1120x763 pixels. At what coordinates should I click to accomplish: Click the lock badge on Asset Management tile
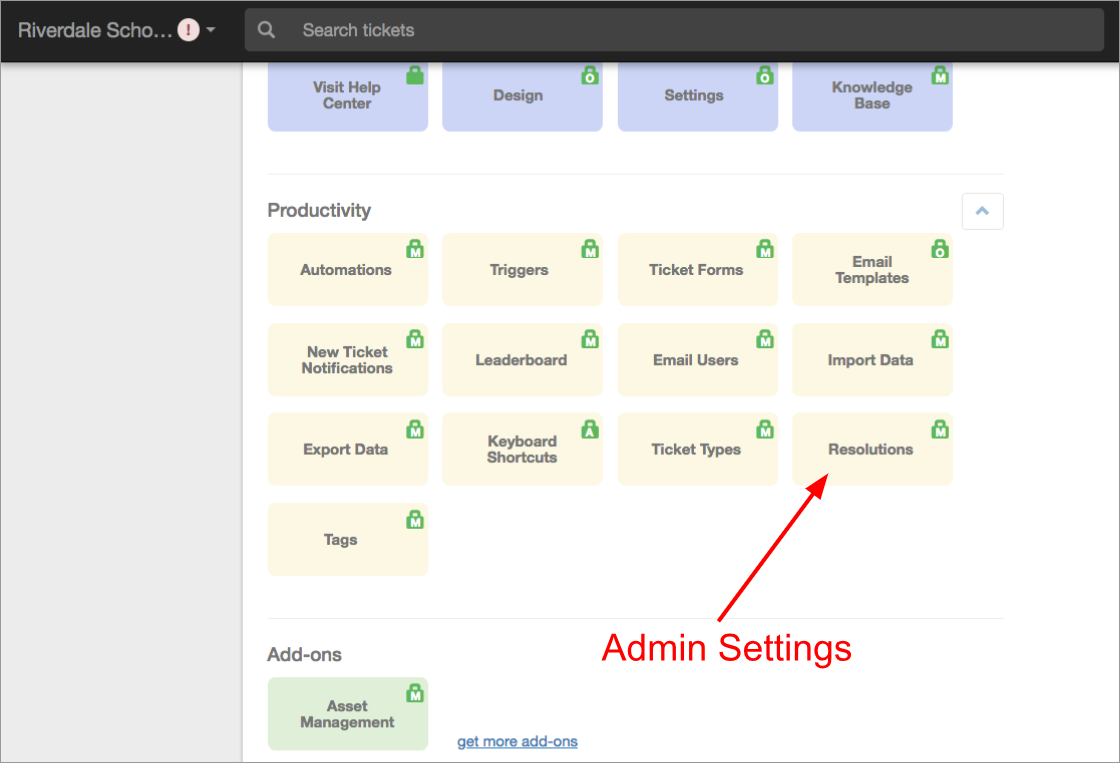pyautogui.click(x=415, y=693)
